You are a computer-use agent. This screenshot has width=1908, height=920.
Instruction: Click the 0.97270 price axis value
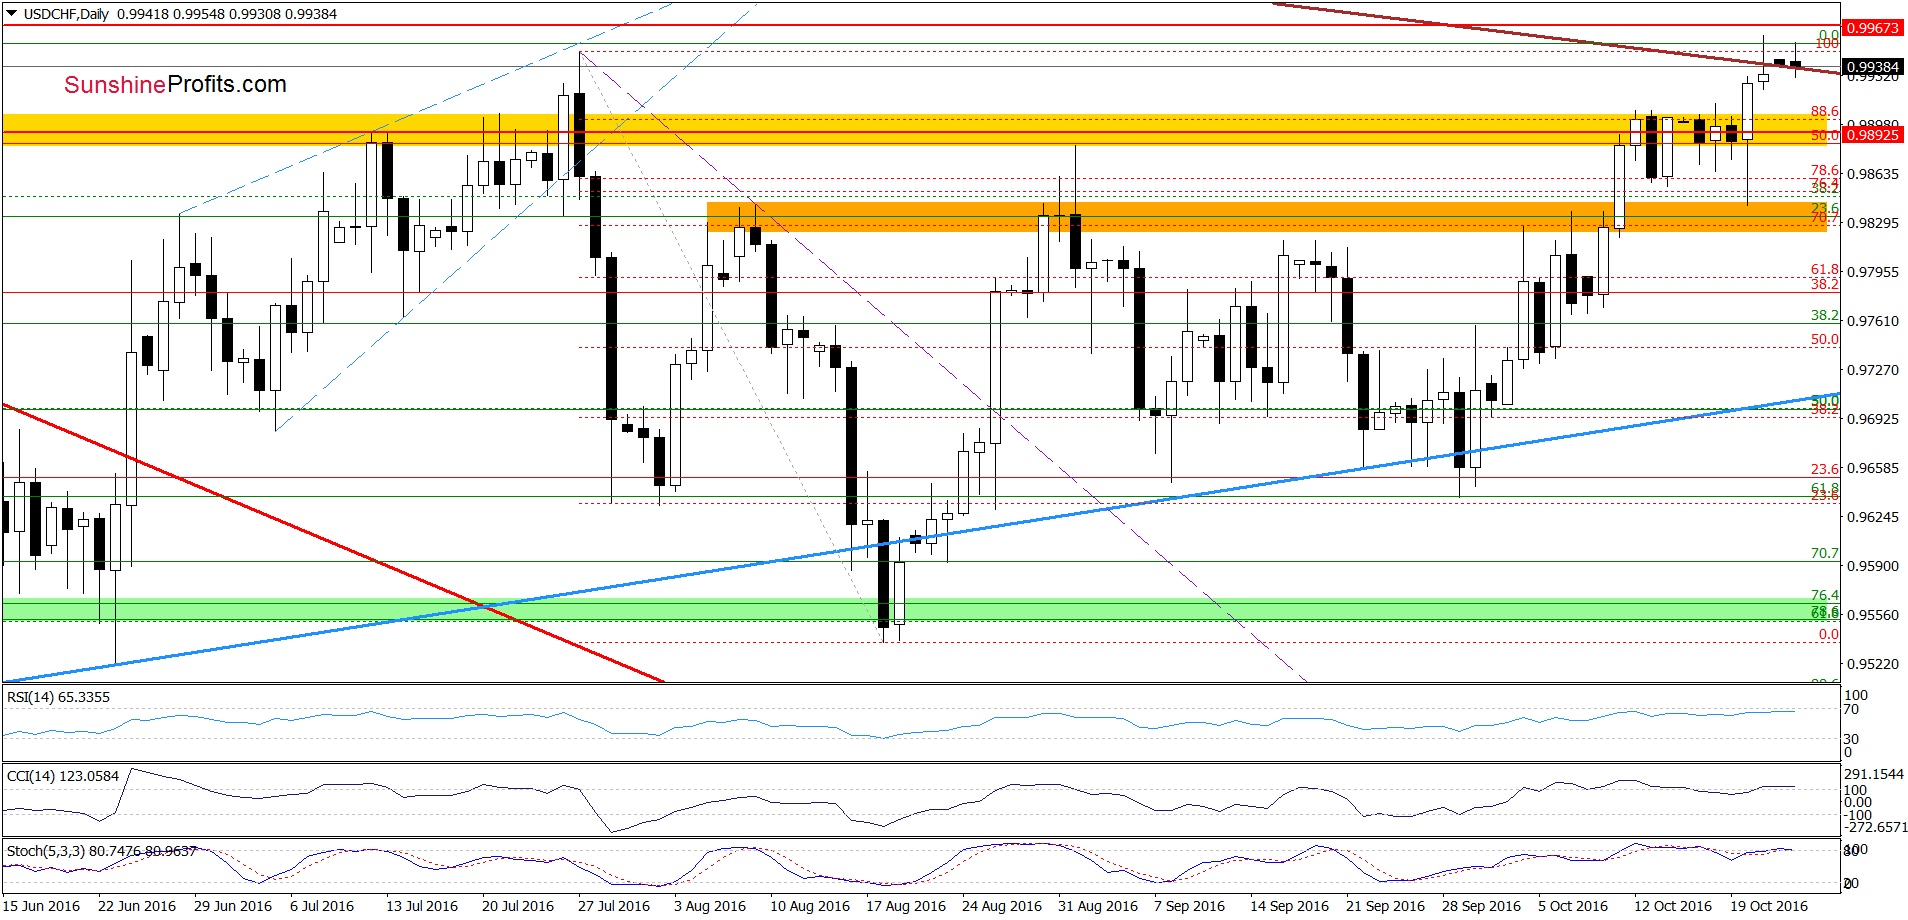[1872, 370]
